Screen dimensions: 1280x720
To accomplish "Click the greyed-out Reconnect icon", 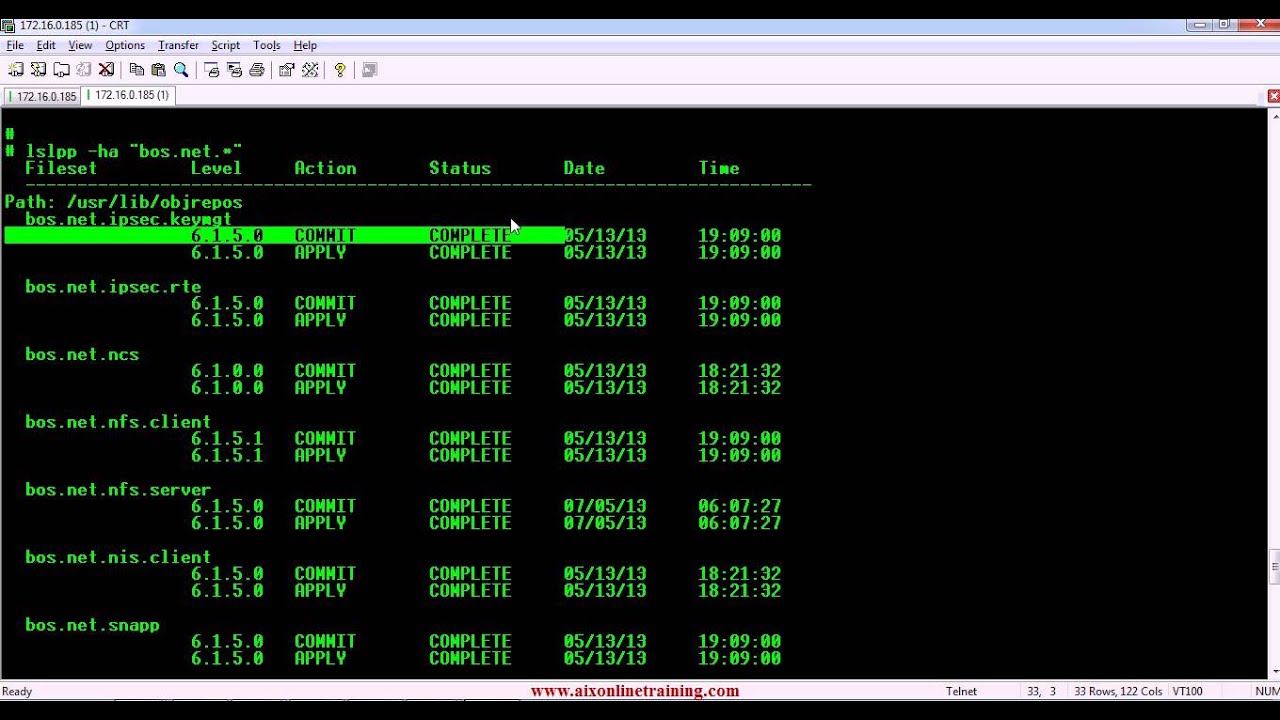I will click(x=84, y=70).
